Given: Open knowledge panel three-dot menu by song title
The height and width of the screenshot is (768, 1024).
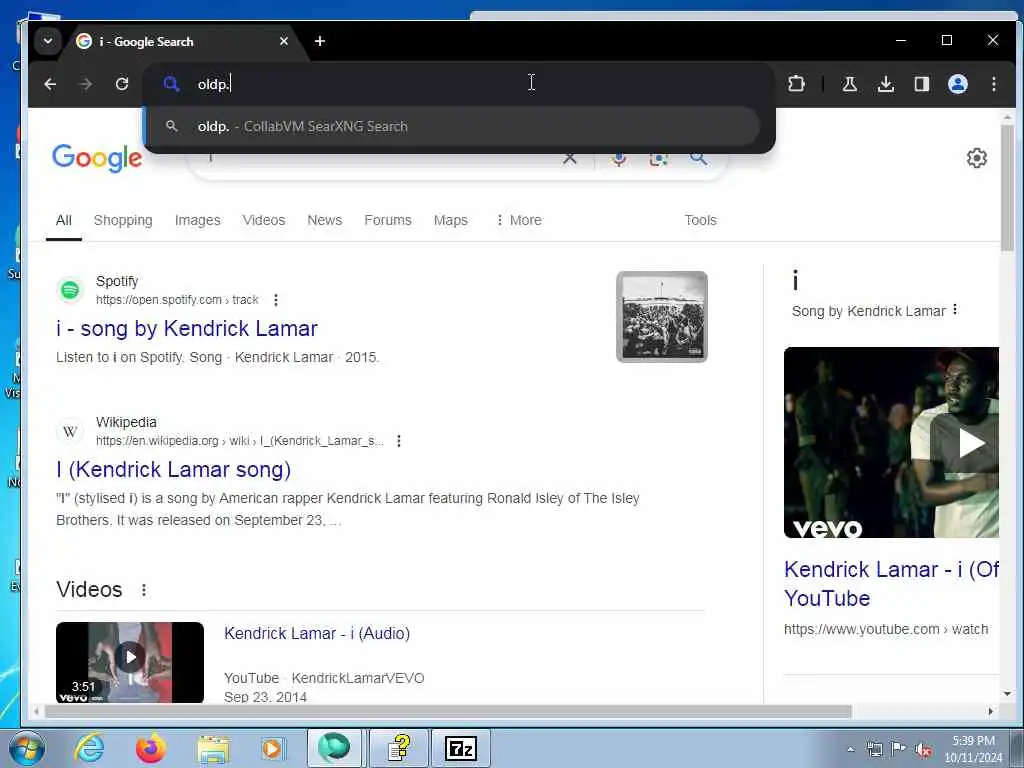Looking at the screenshot, I should tap(955, 310).
